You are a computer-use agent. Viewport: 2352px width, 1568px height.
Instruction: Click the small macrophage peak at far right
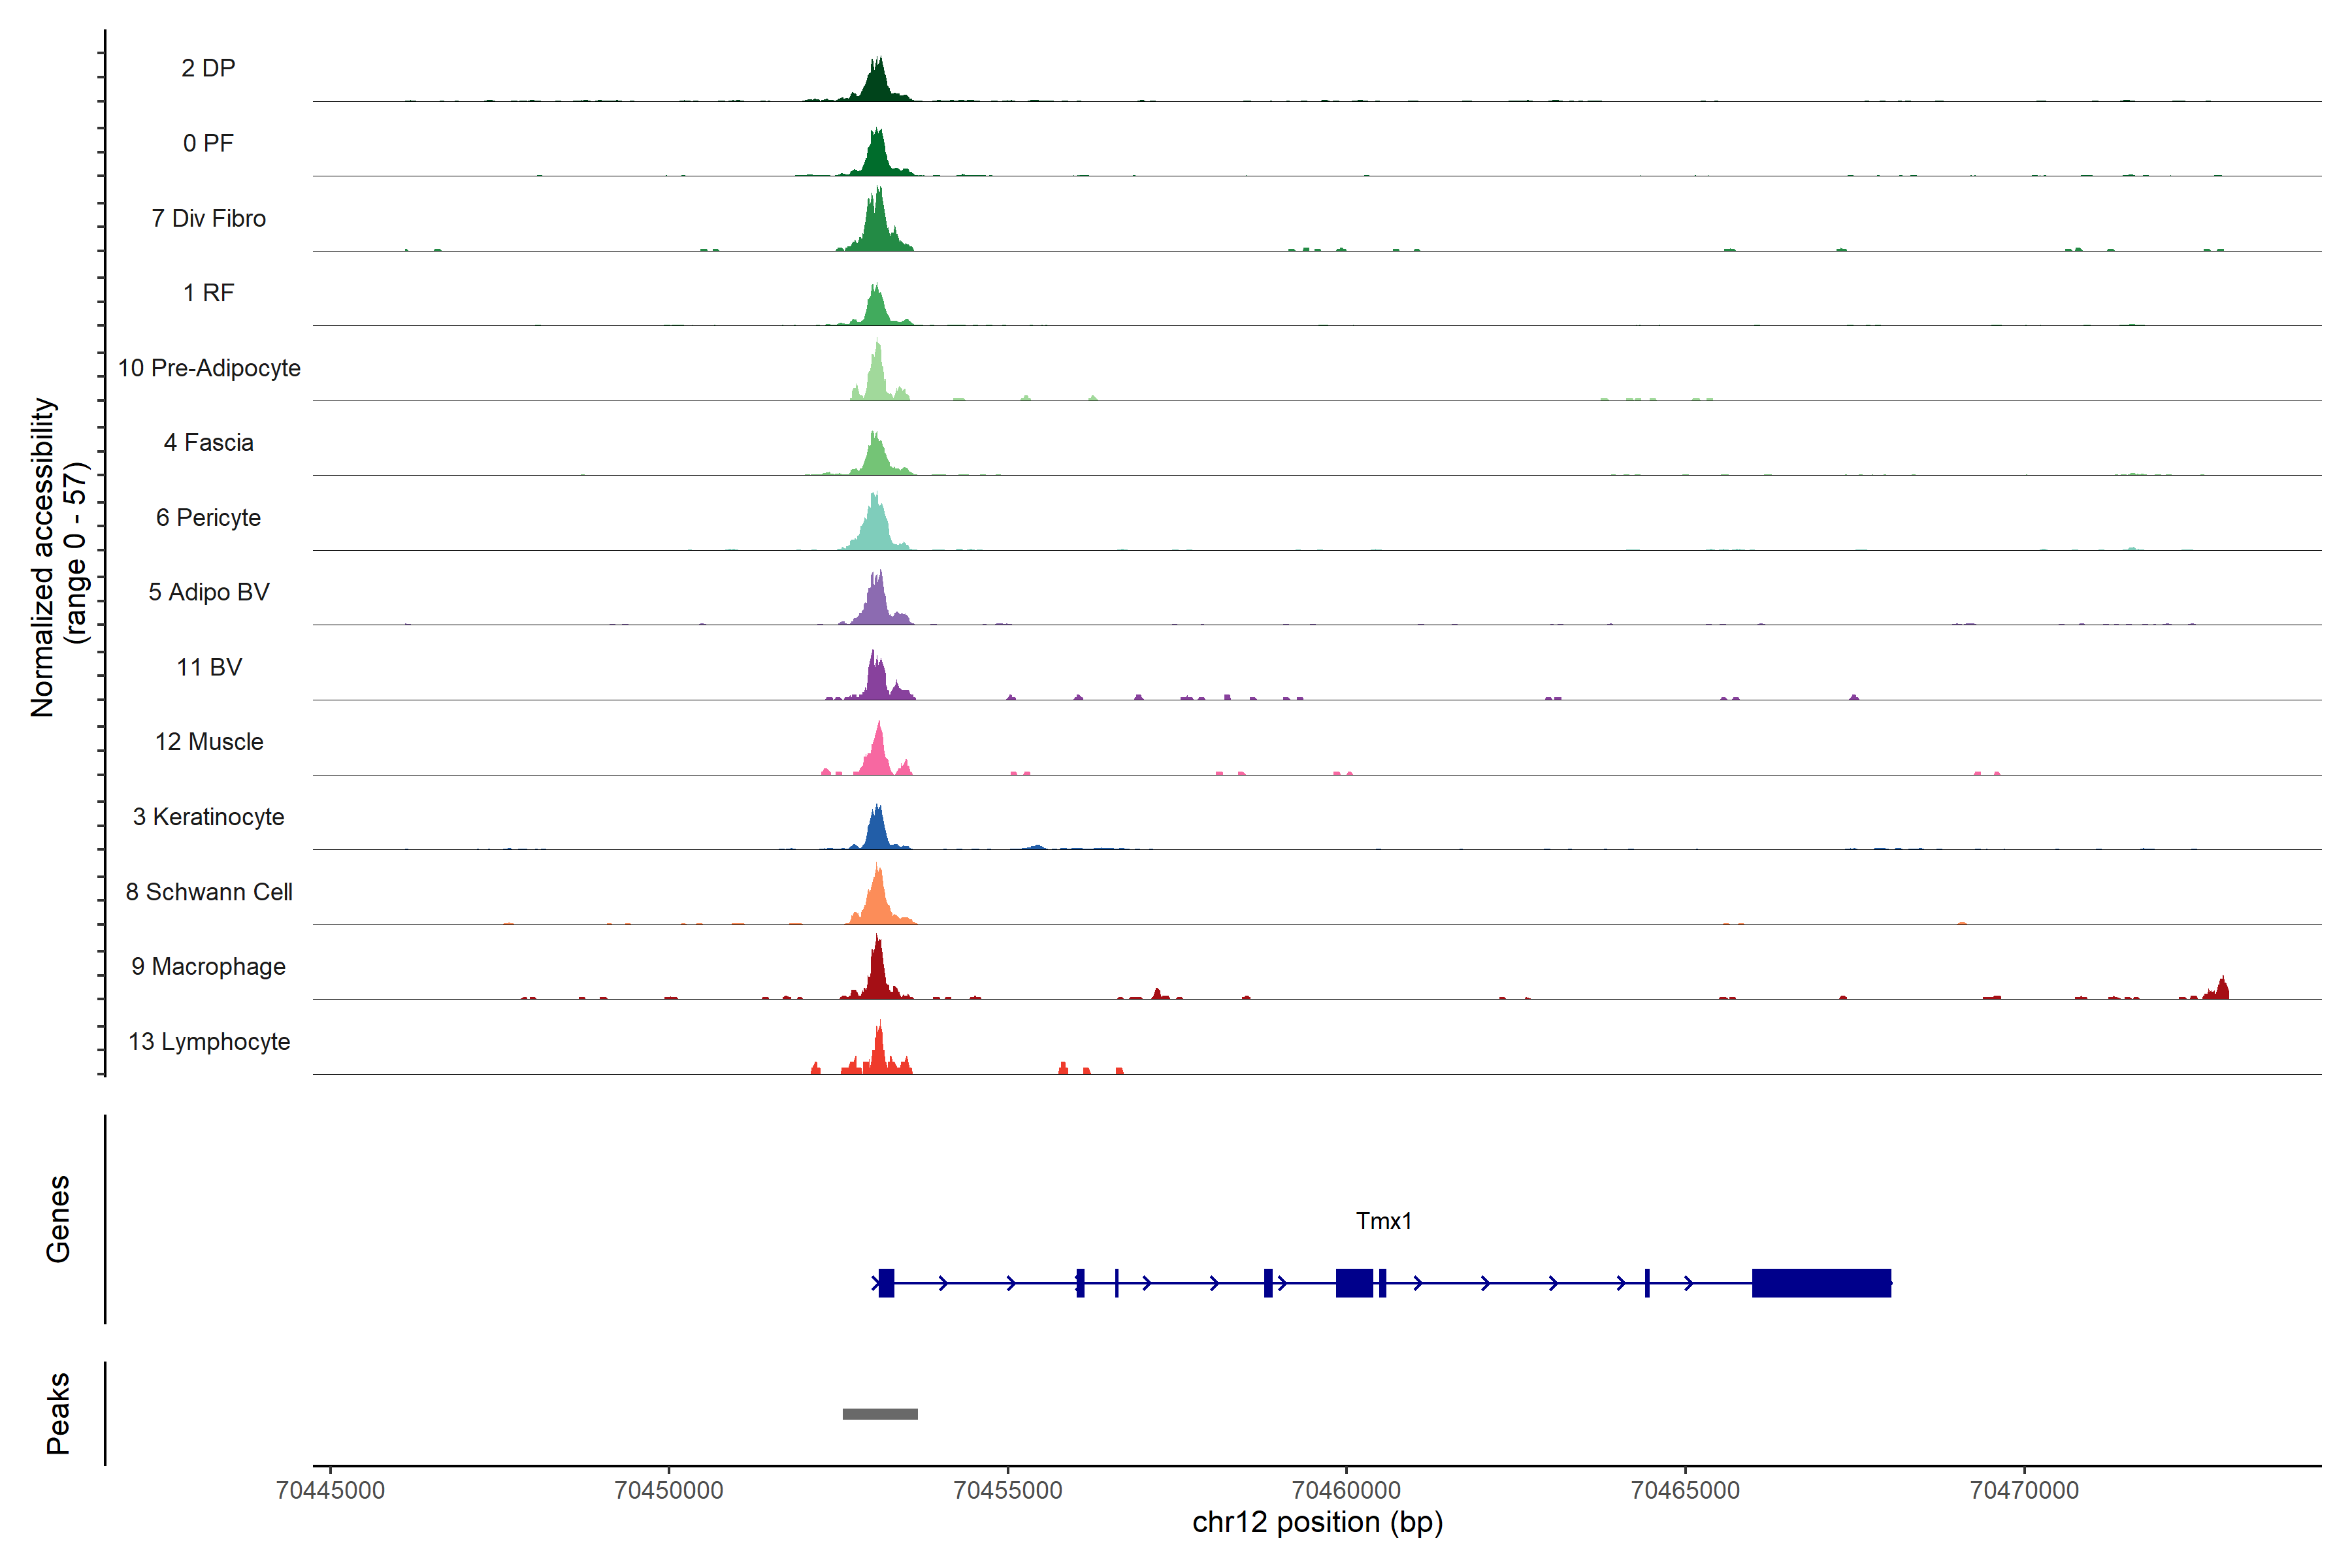2222,990
